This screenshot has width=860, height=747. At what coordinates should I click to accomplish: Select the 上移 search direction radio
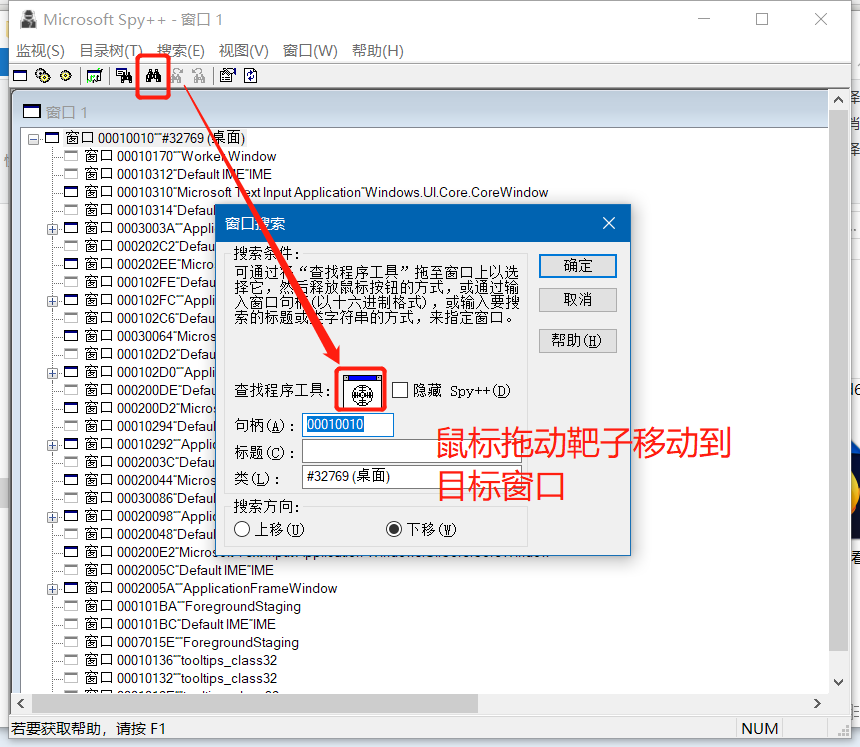pyautogui.click(x=242, y=529)
